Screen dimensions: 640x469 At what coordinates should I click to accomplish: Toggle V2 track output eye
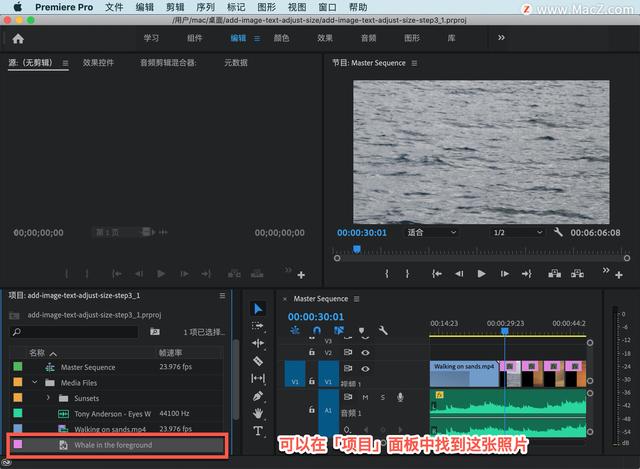(365, 352)
